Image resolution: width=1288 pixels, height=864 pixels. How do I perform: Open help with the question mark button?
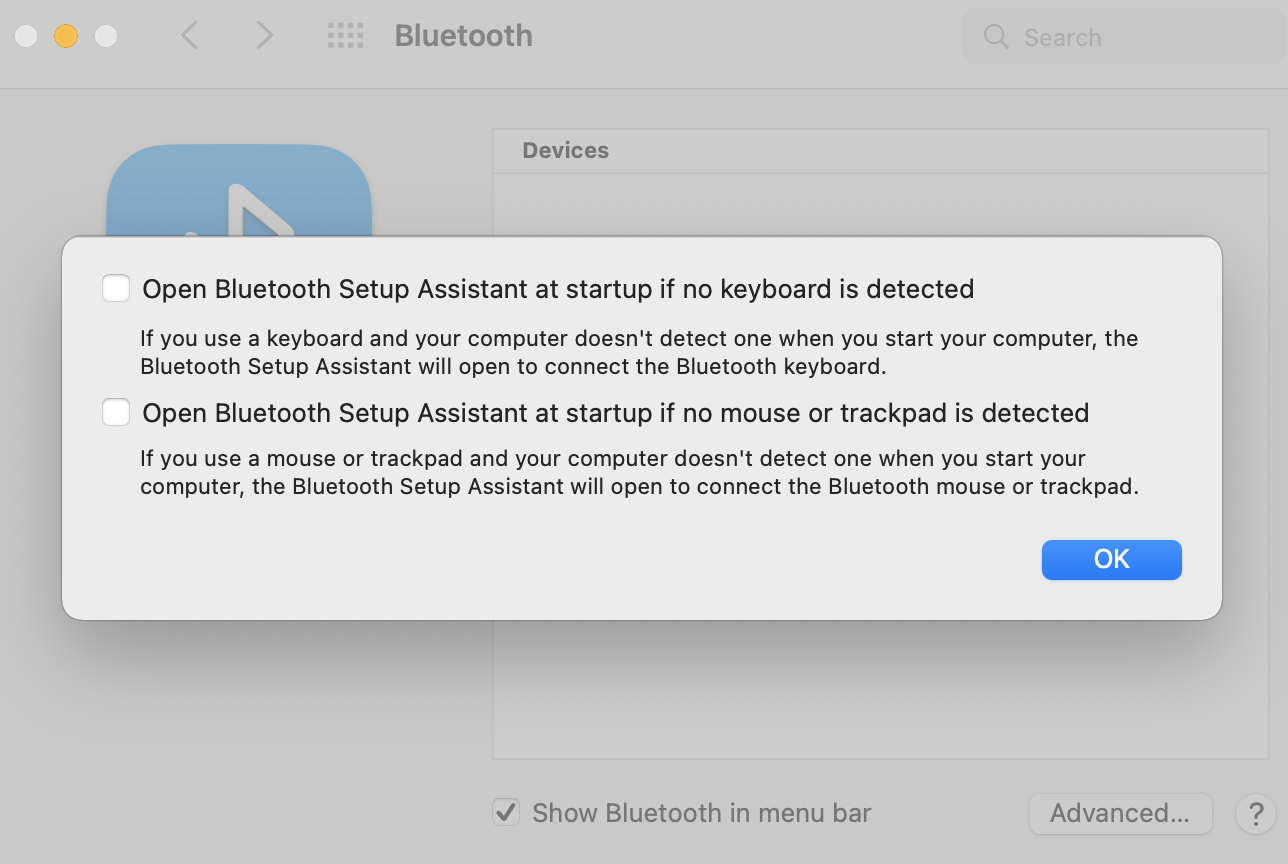pyautogui.click(x=1255, y=813)
